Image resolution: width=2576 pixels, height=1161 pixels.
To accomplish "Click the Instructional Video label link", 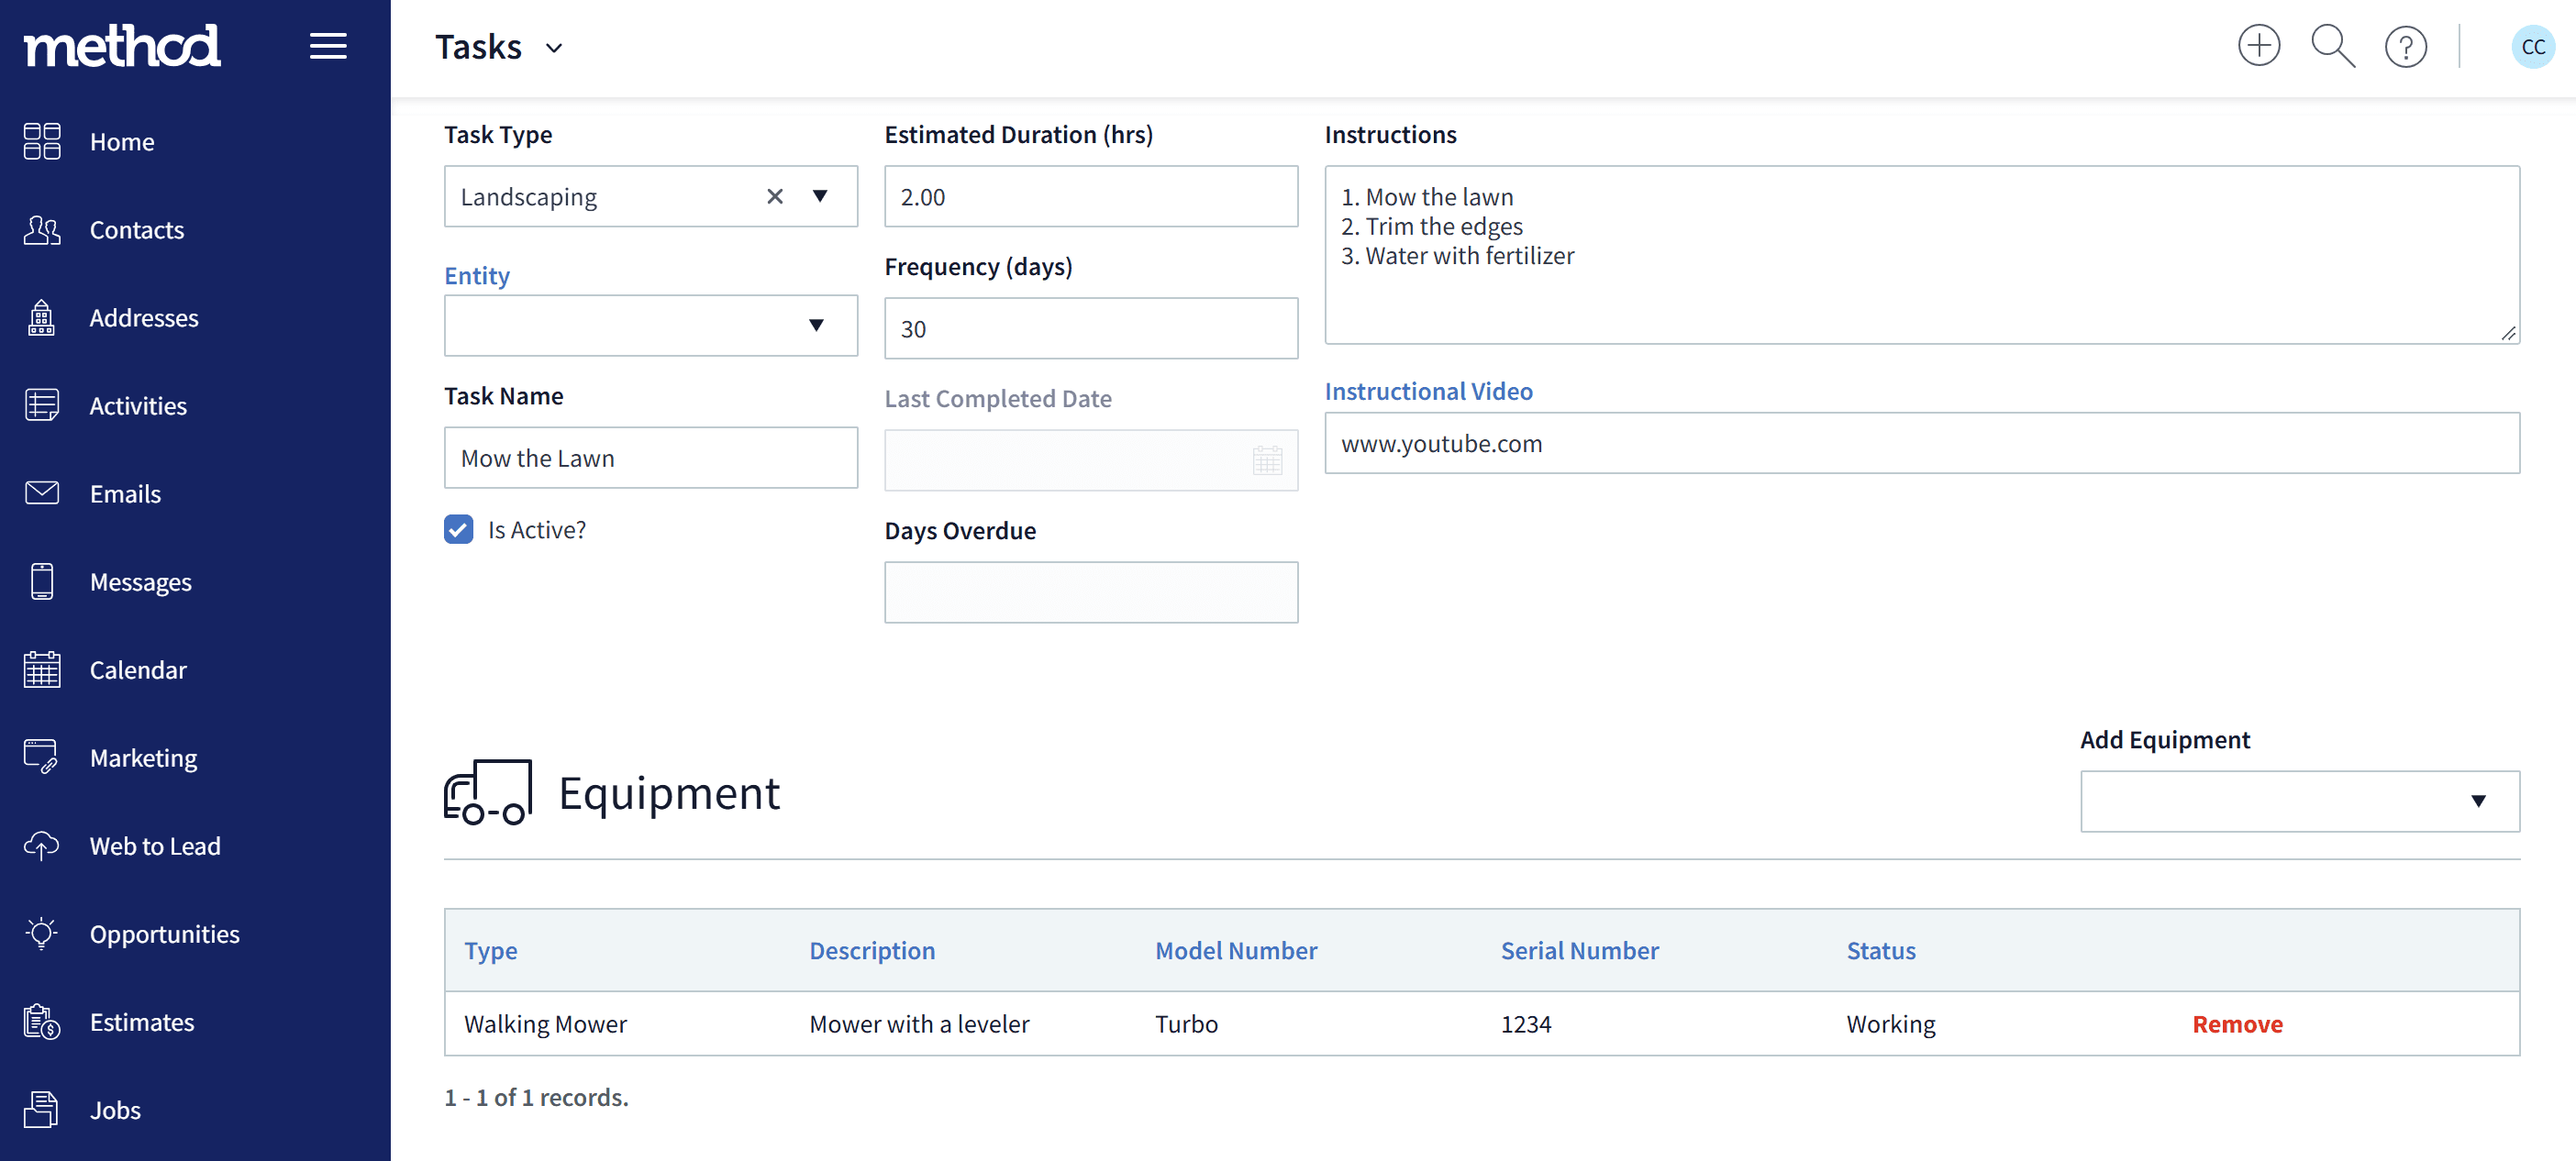I will pyautogui.click(x=1428, y=391).
